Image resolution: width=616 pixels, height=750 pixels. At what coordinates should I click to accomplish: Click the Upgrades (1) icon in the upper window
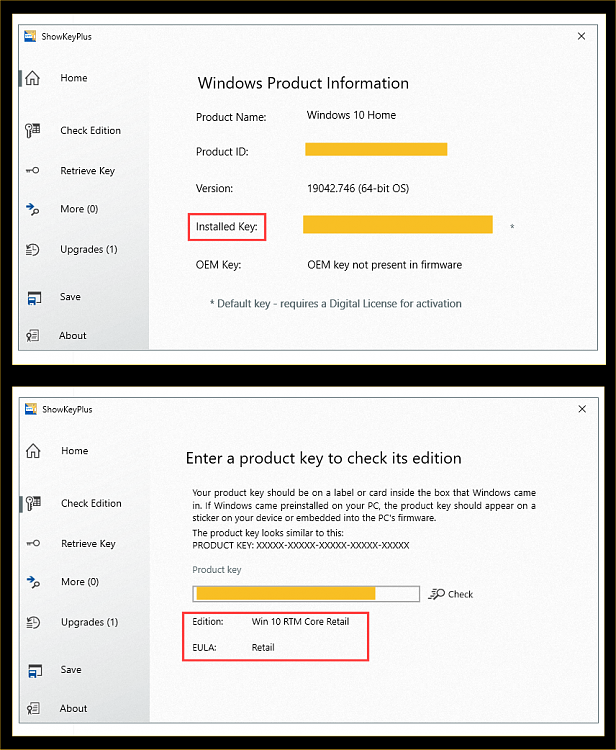[x=33, y=250]
